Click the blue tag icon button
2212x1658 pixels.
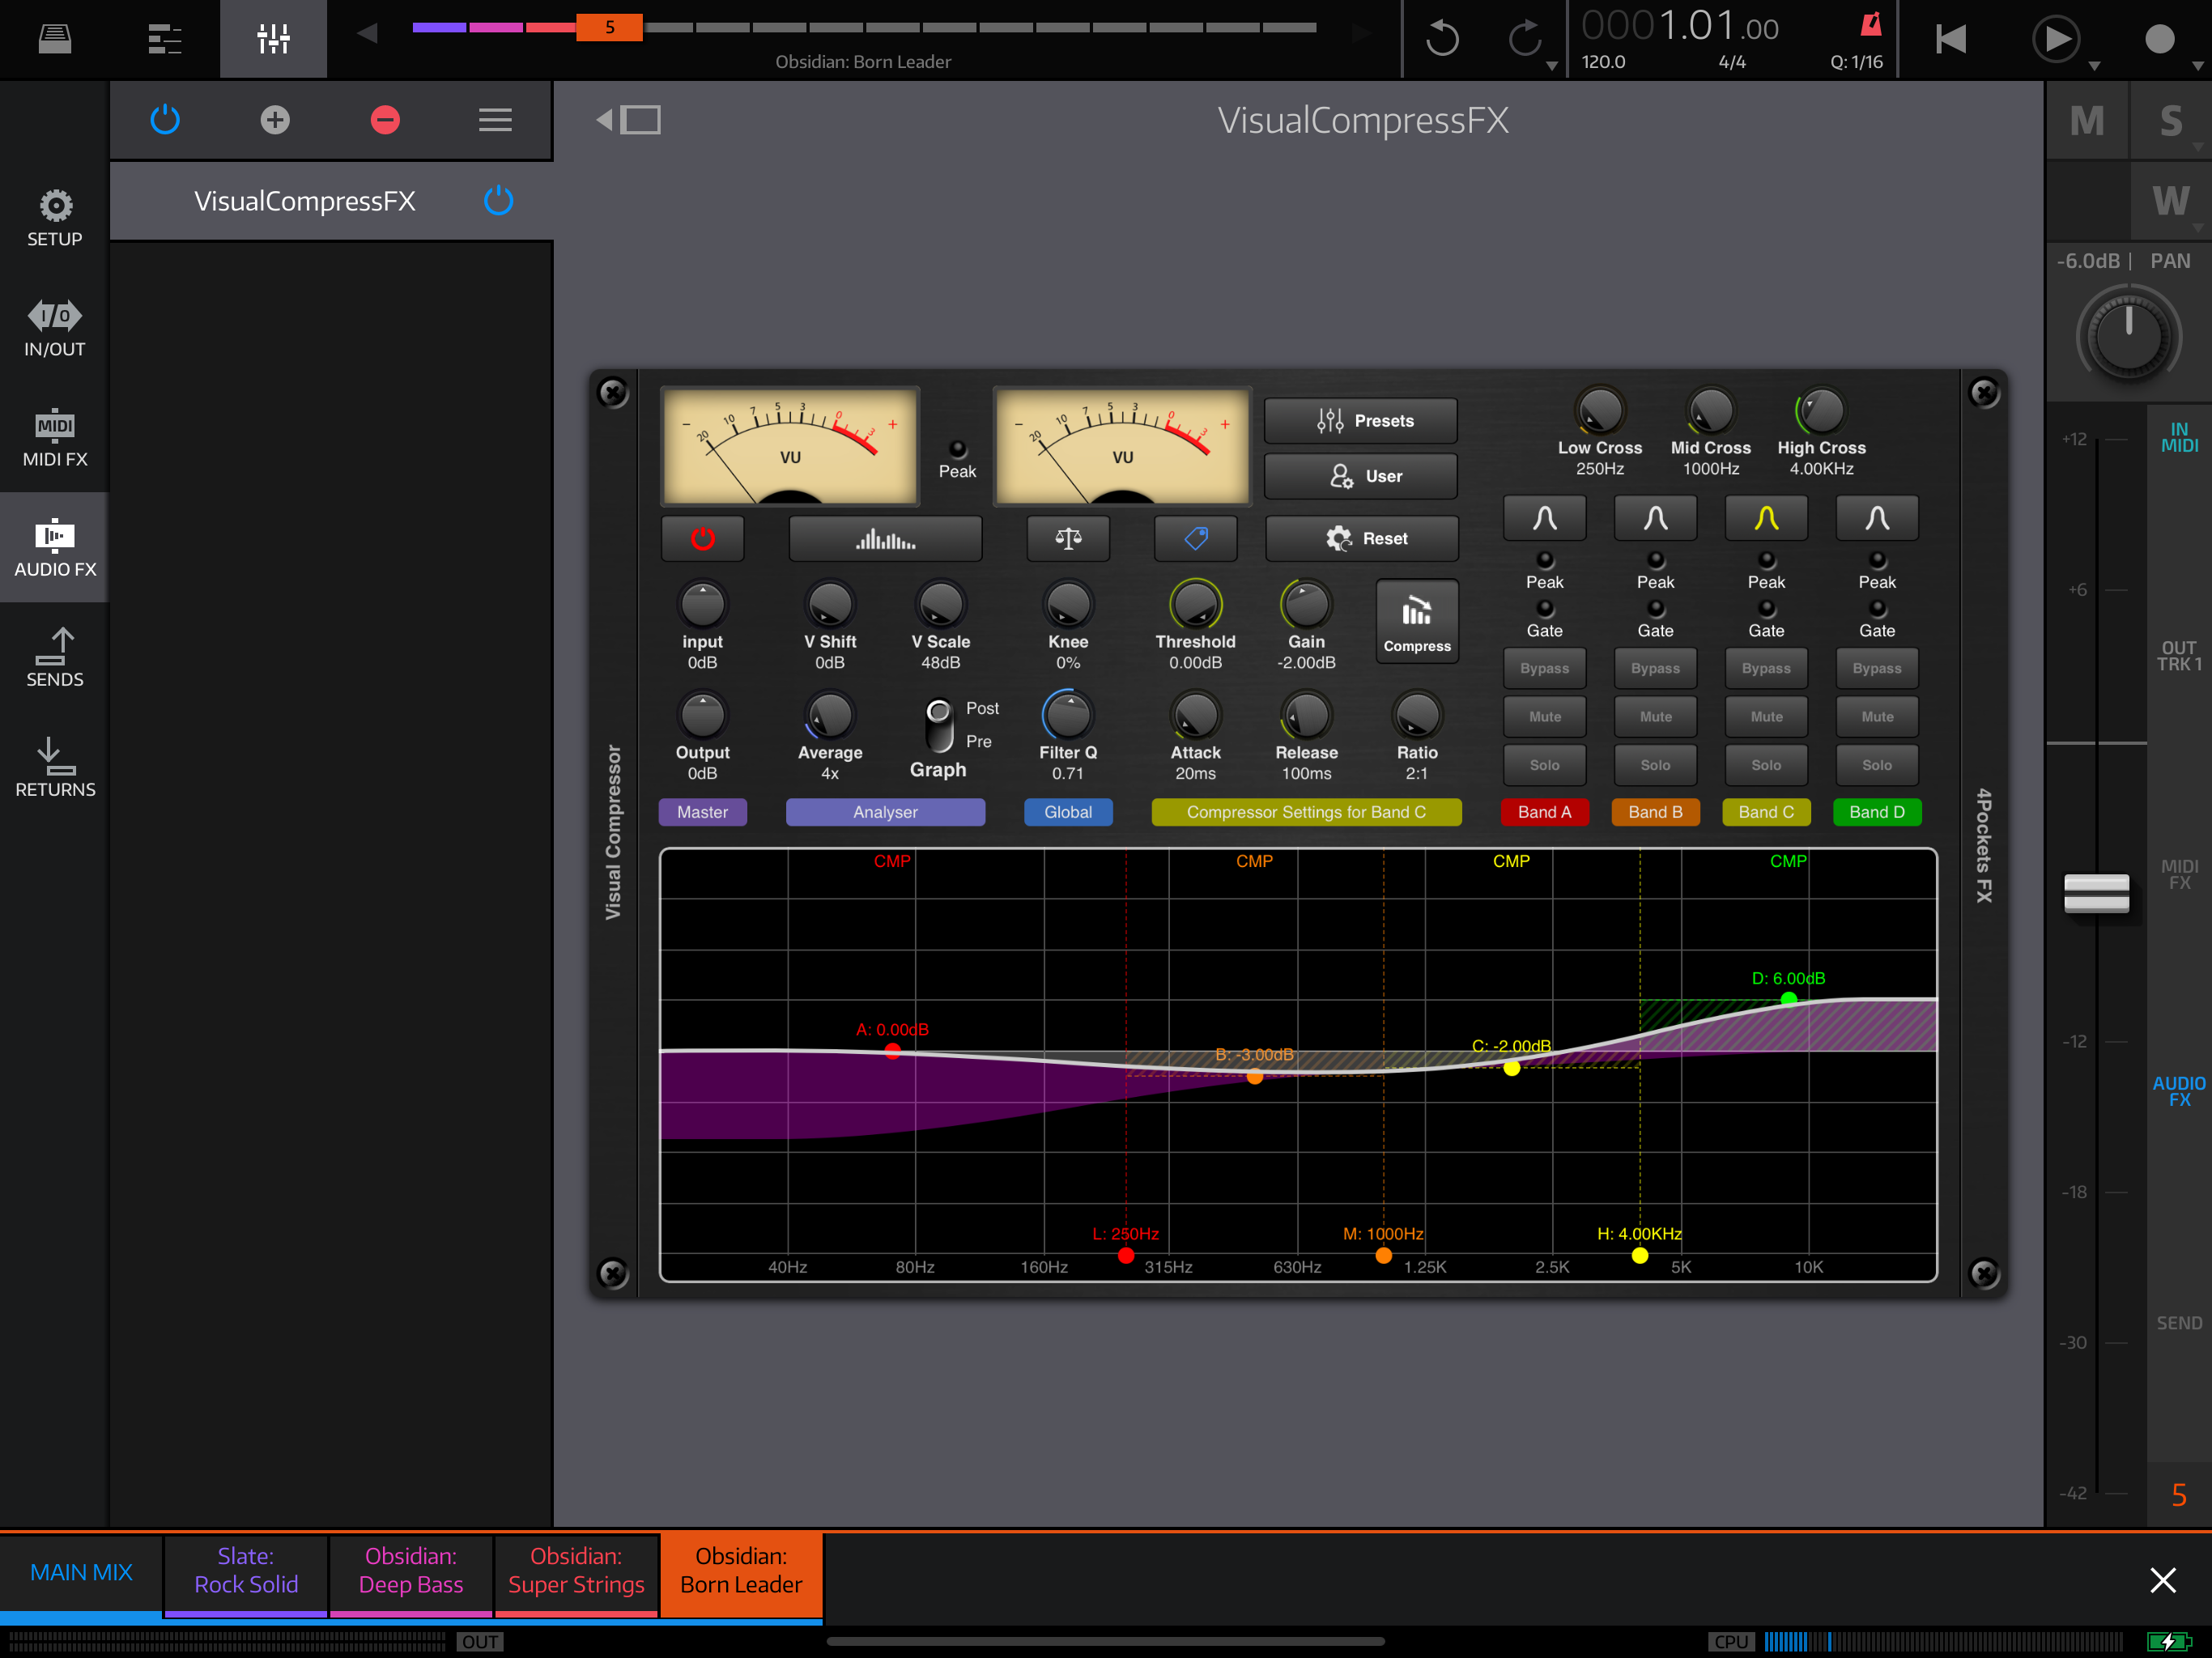click(1195, 539)
